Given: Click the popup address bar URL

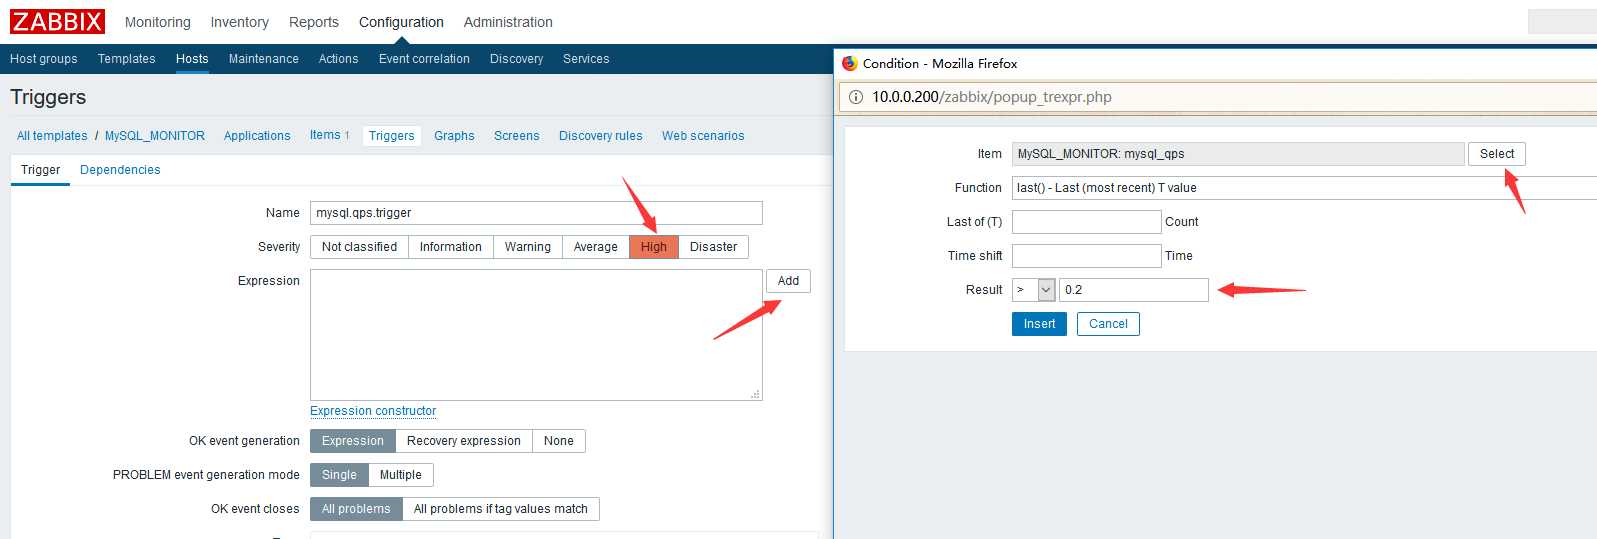Looking at the screenshot, I should (x=991, y=97).
